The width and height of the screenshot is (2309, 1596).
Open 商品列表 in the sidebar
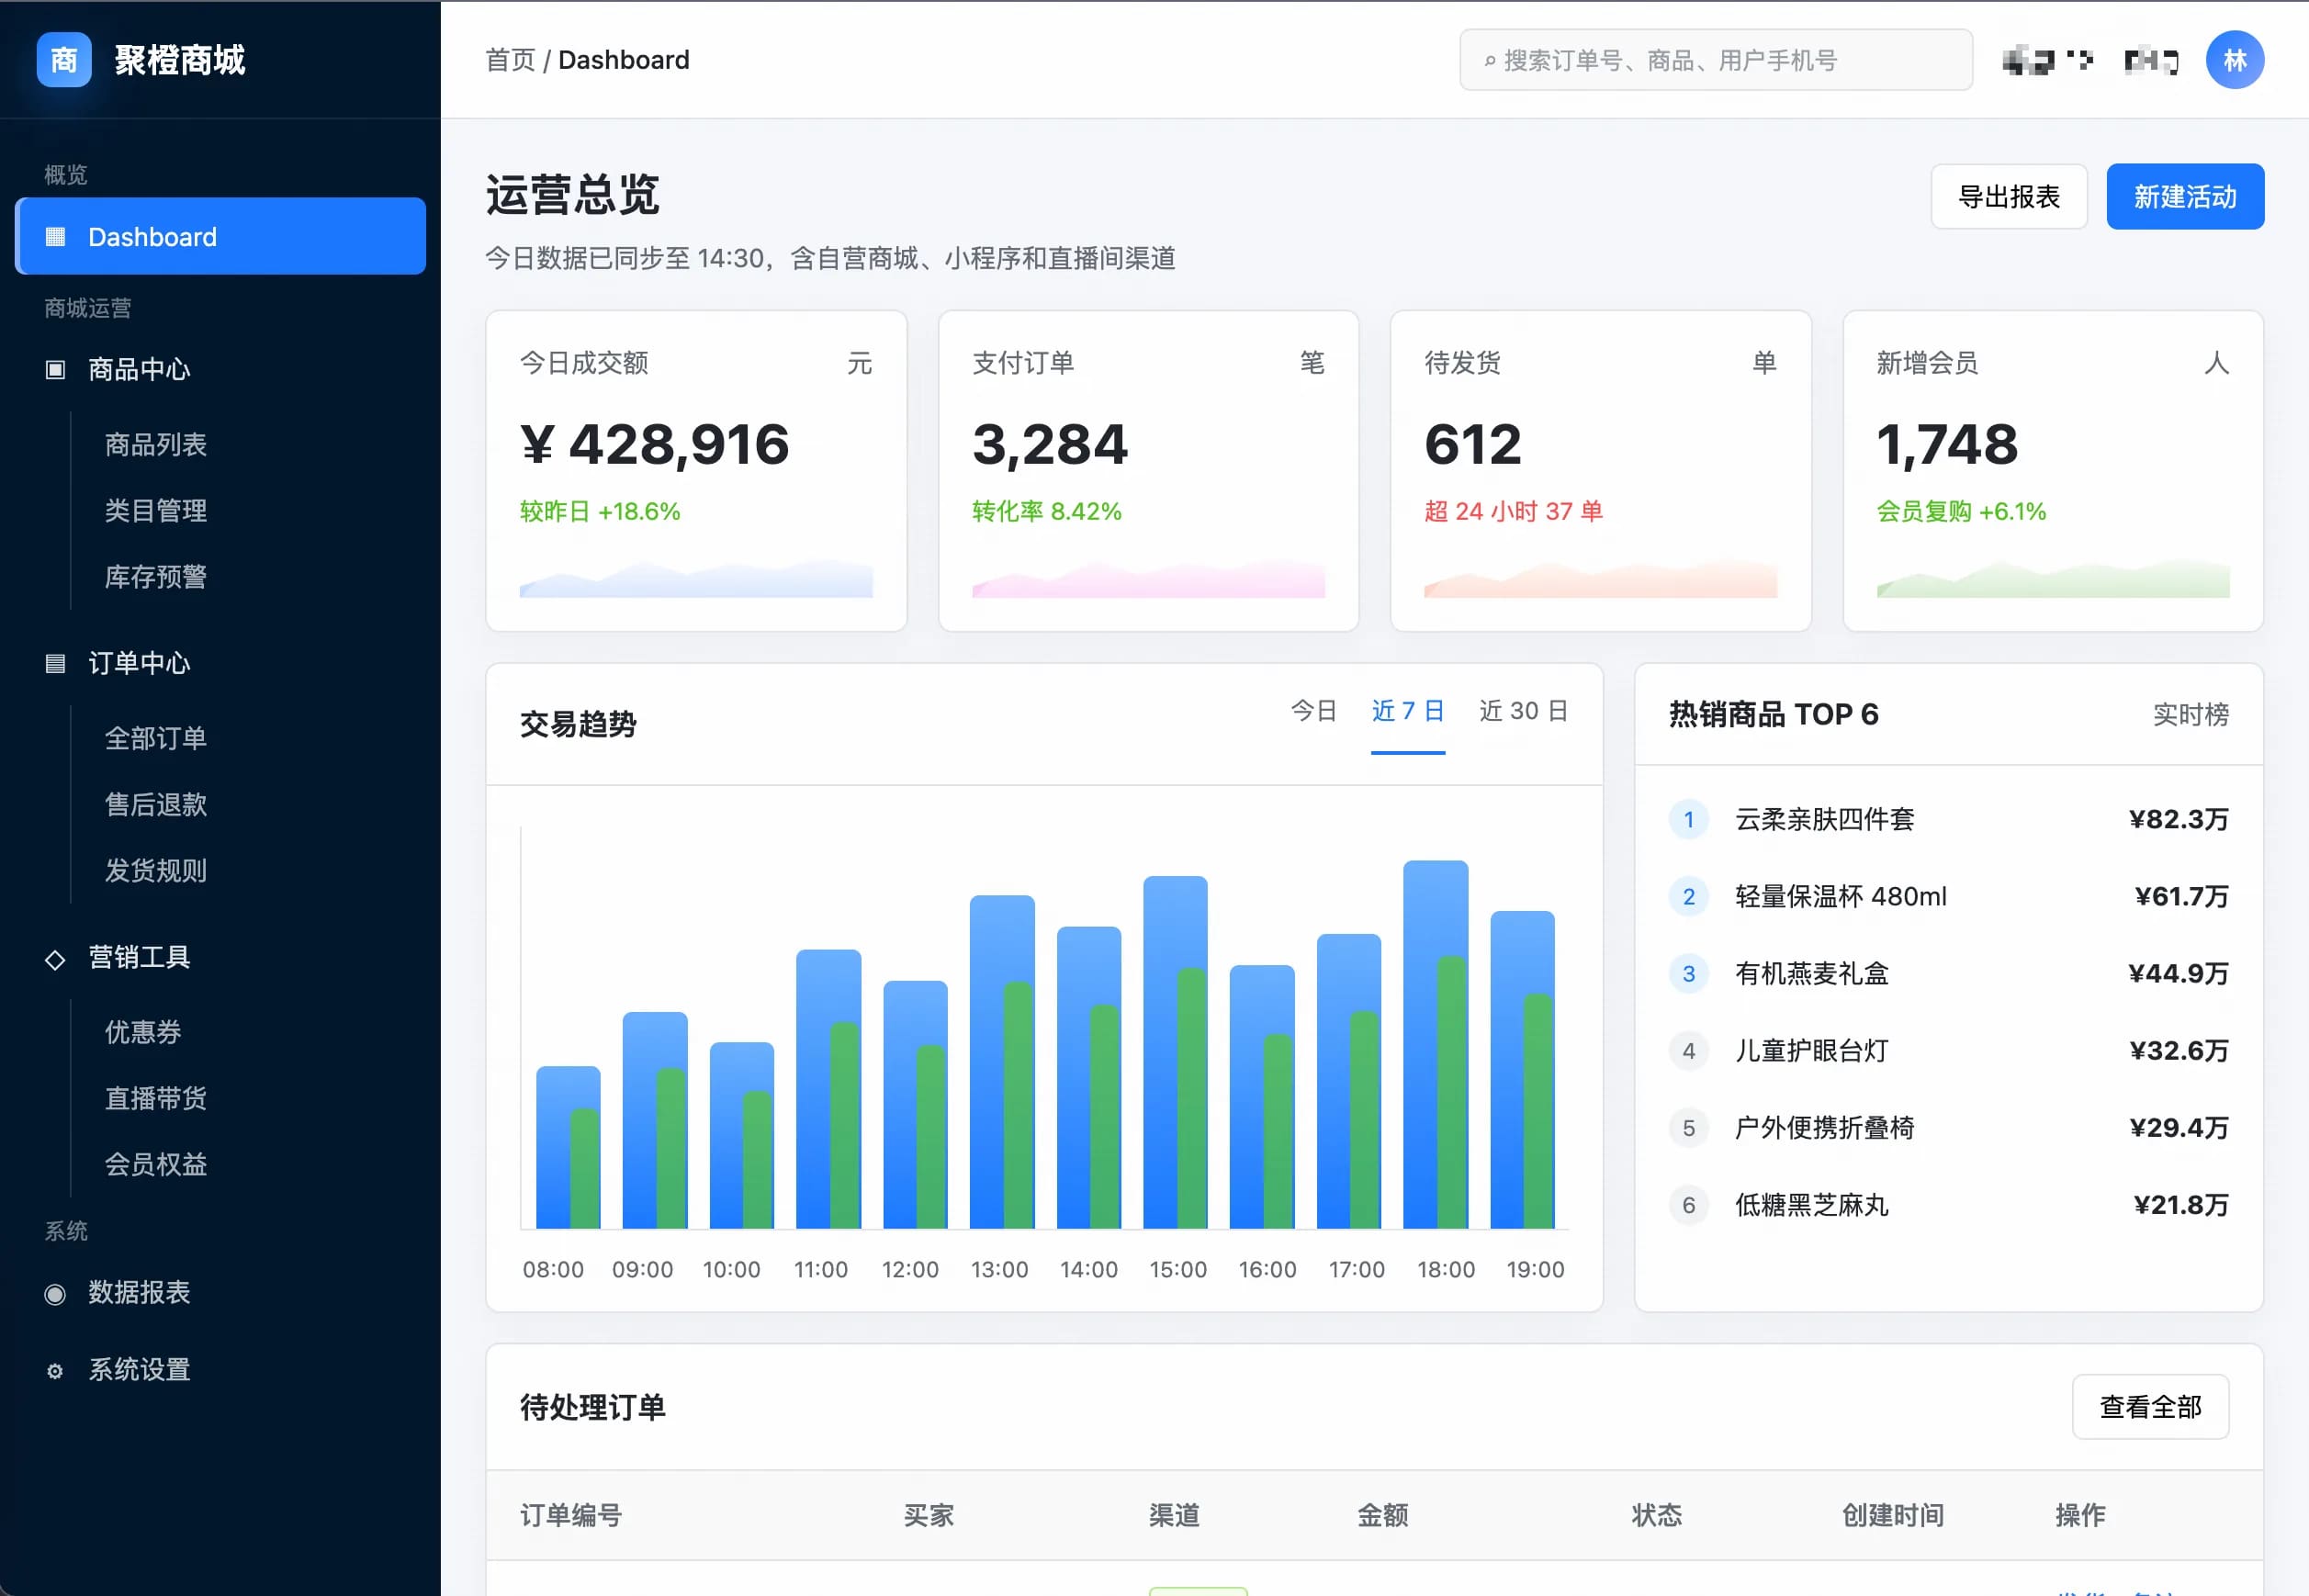click(x=156, y=444)
